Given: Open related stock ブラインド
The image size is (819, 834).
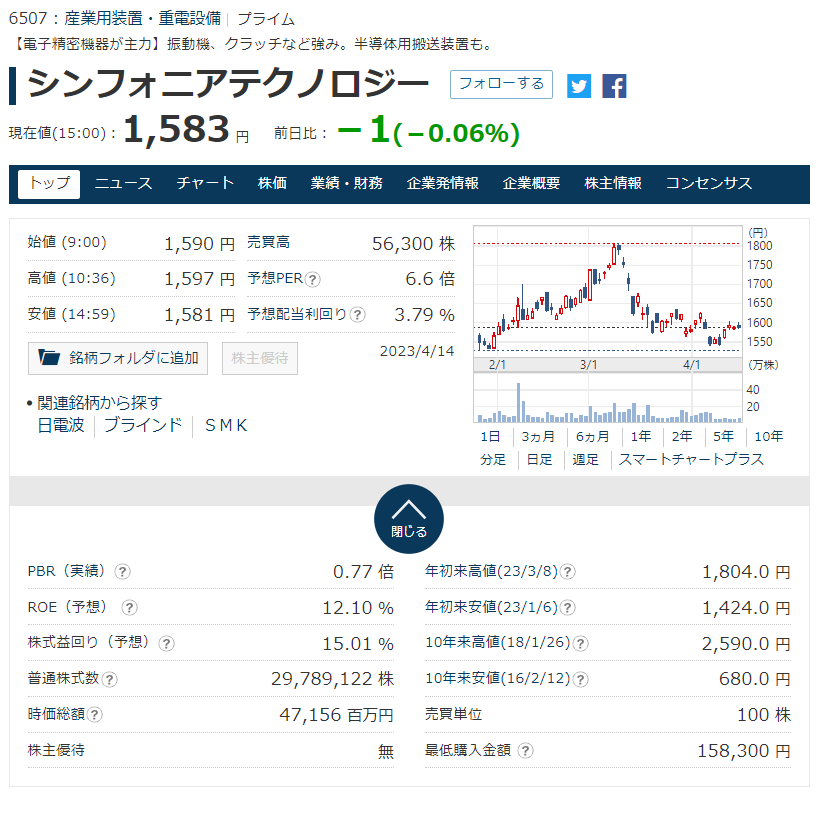Looking at the screenshot, I should tap(143, 426).
